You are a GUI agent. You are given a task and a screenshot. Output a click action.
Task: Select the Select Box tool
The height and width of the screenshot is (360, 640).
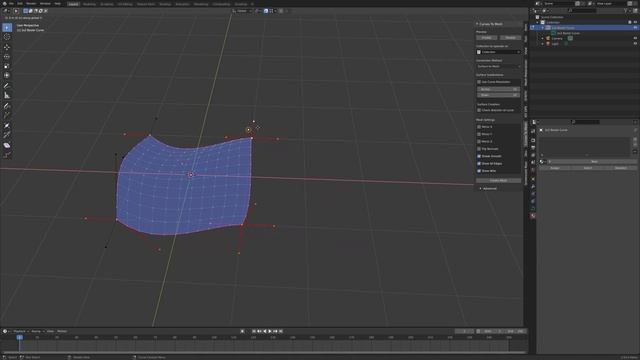[x=7, y=27]
